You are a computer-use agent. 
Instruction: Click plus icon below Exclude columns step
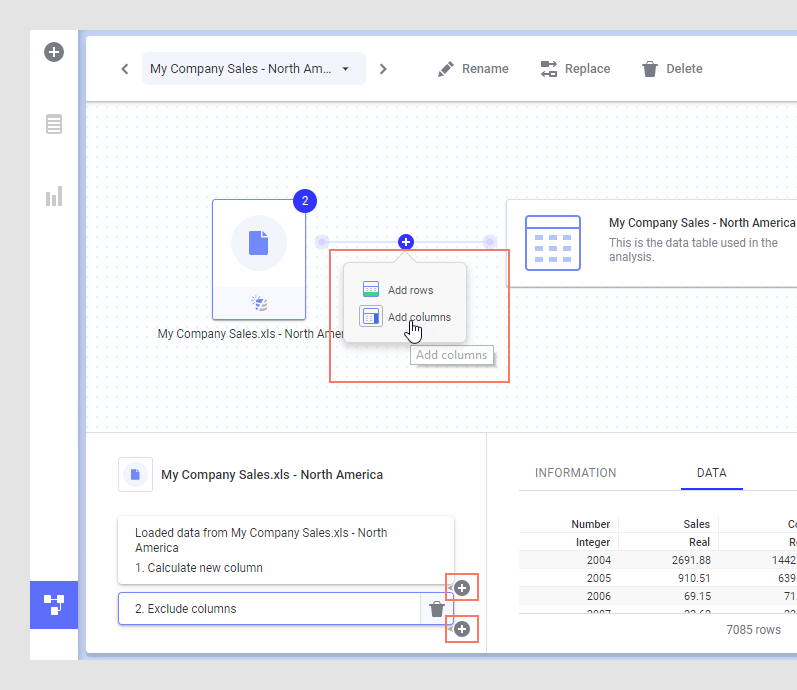click(462, 629)
